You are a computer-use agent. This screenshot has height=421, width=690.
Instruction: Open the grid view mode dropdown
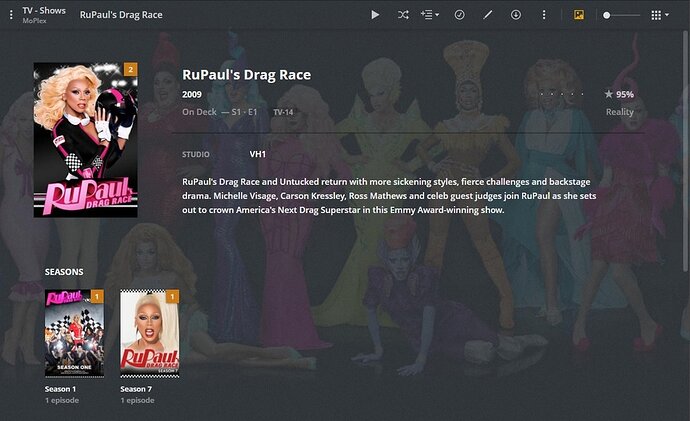pyautogui.click(x=660, y=15)
